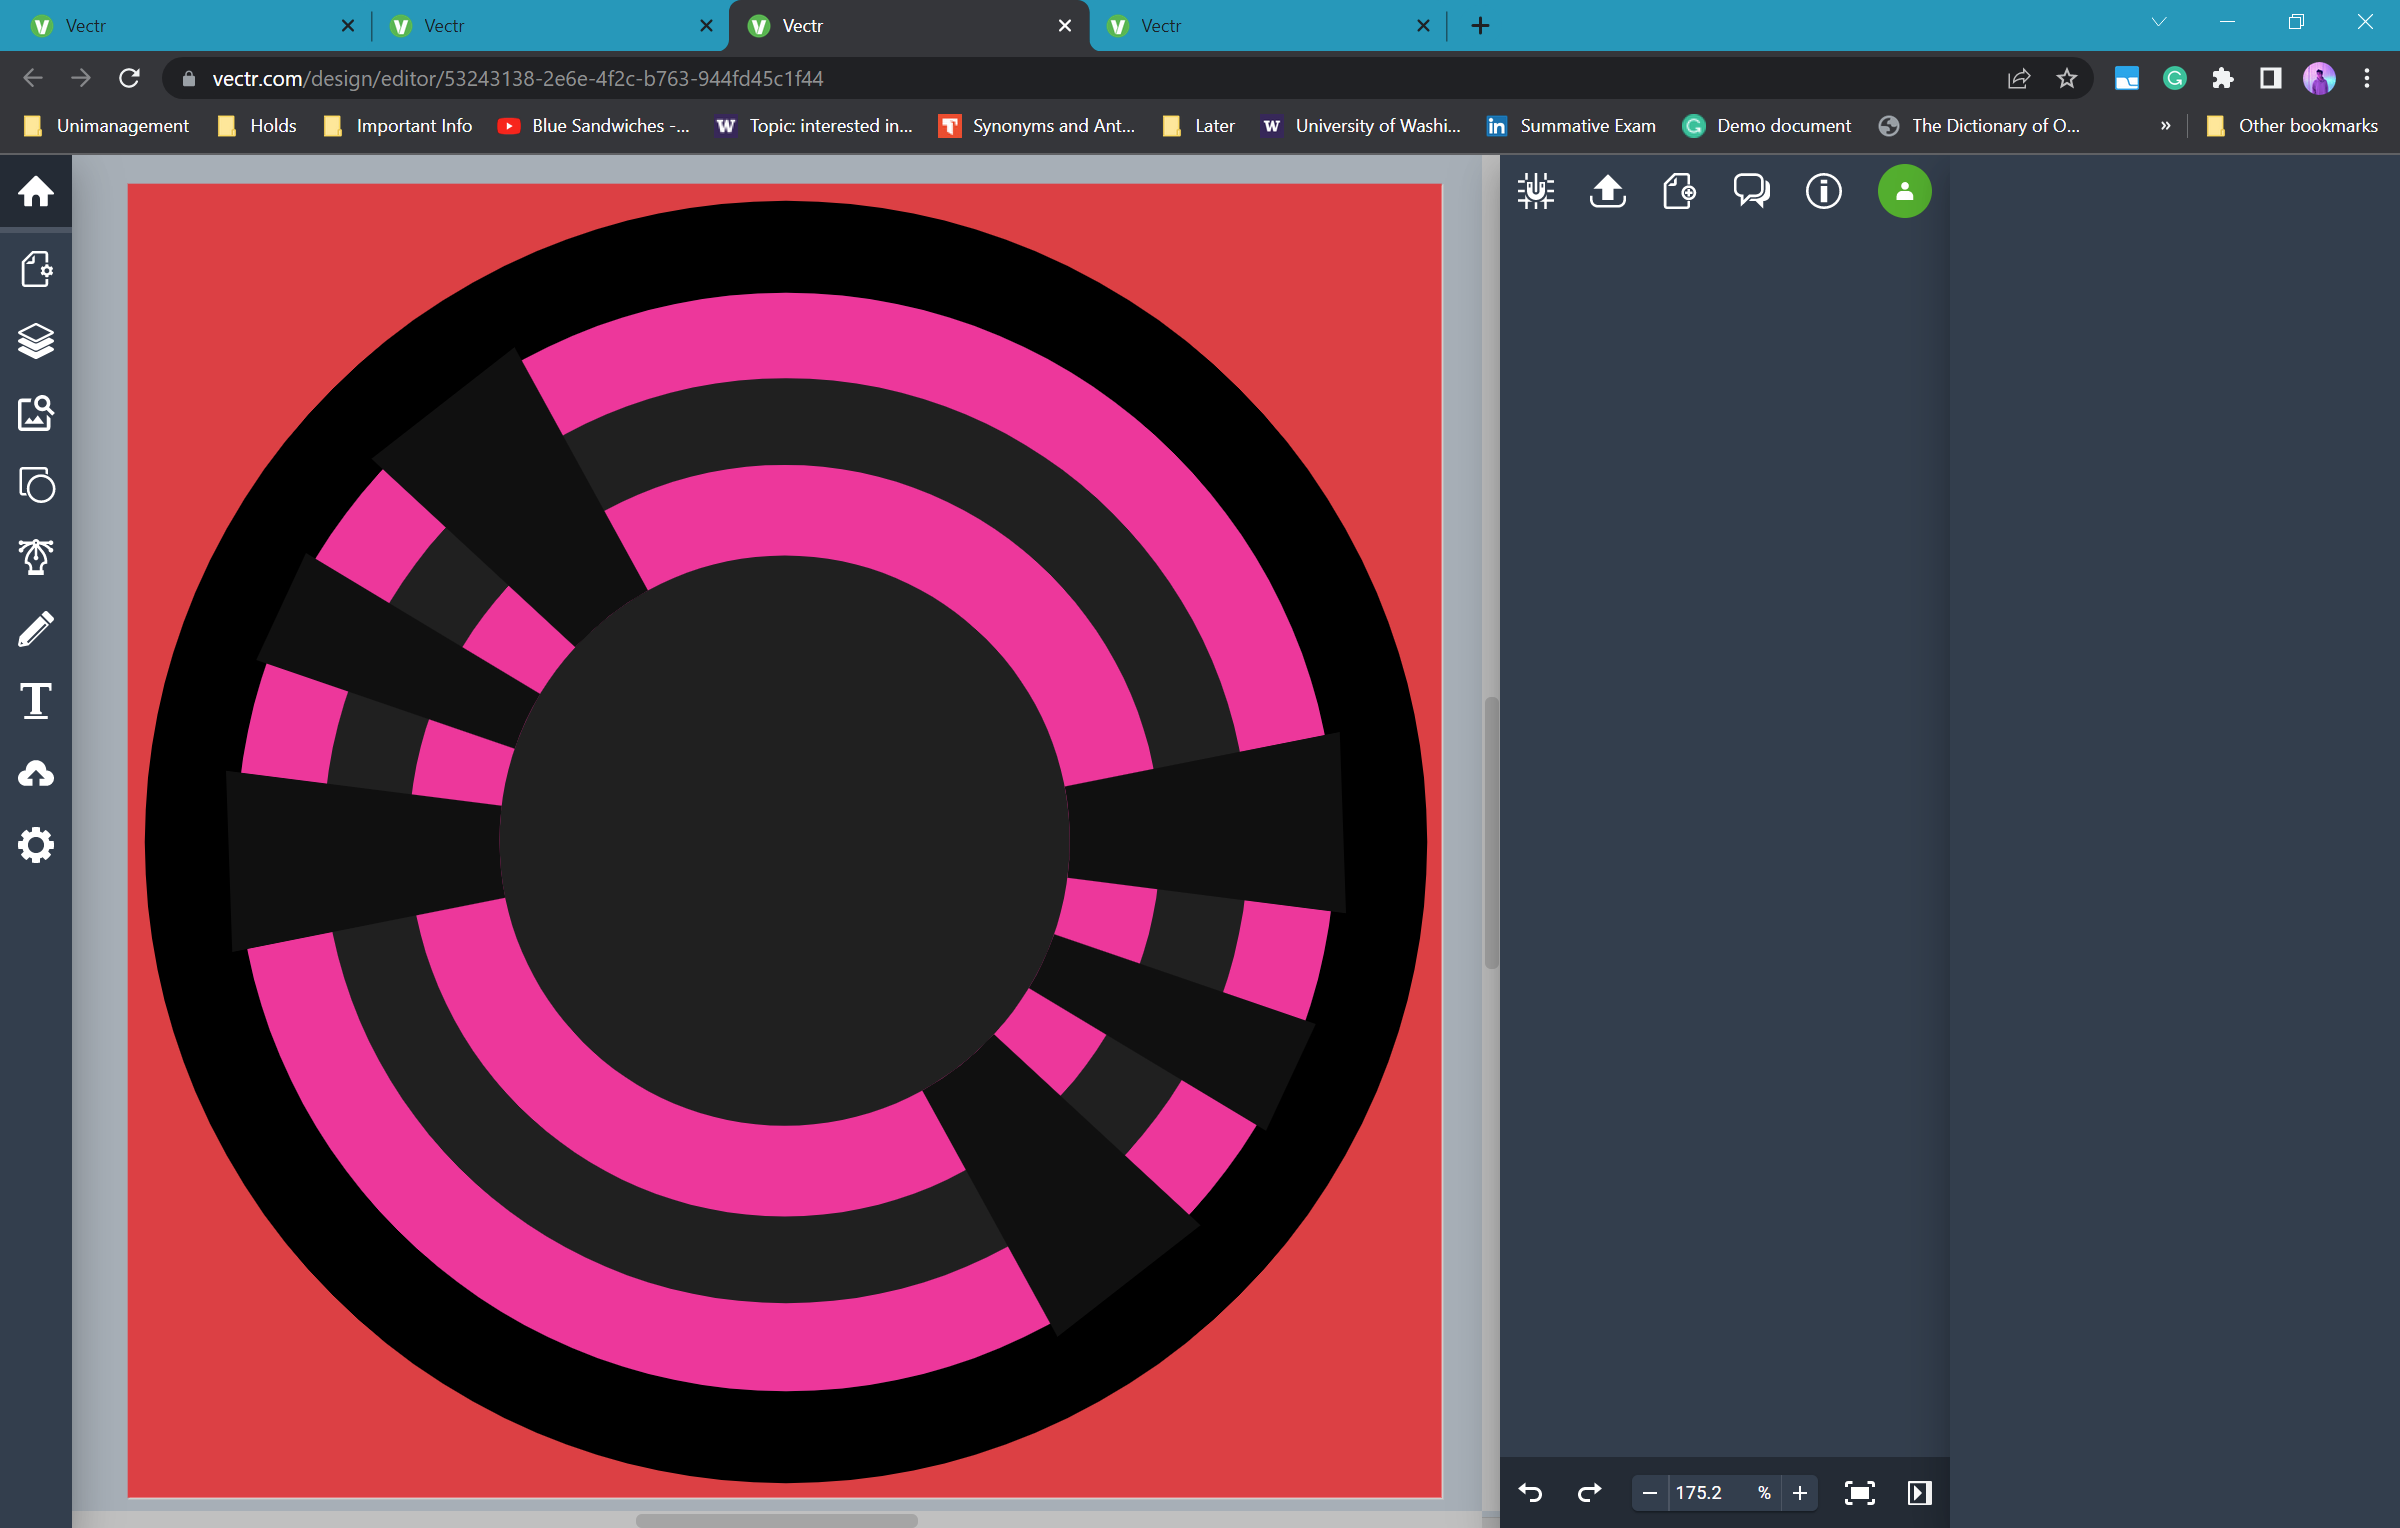
Task: Open the info icon
Action: point(1823,191)
